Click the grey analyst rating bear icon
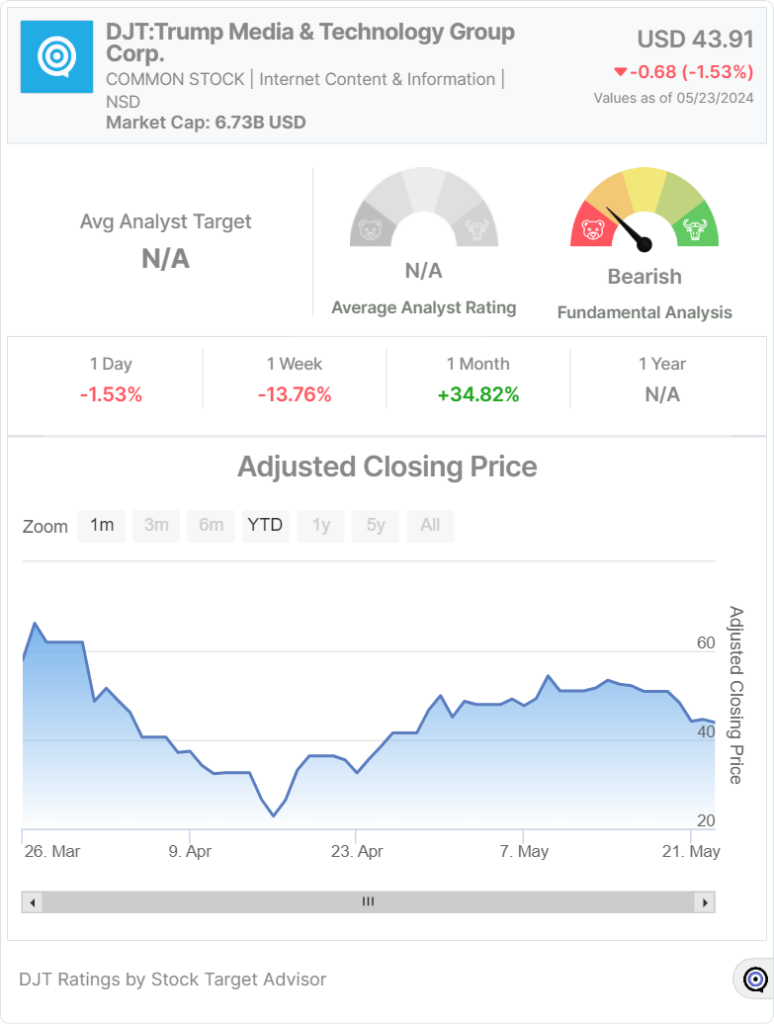The height and width of the screenshot is (1024, 774). 371,231
